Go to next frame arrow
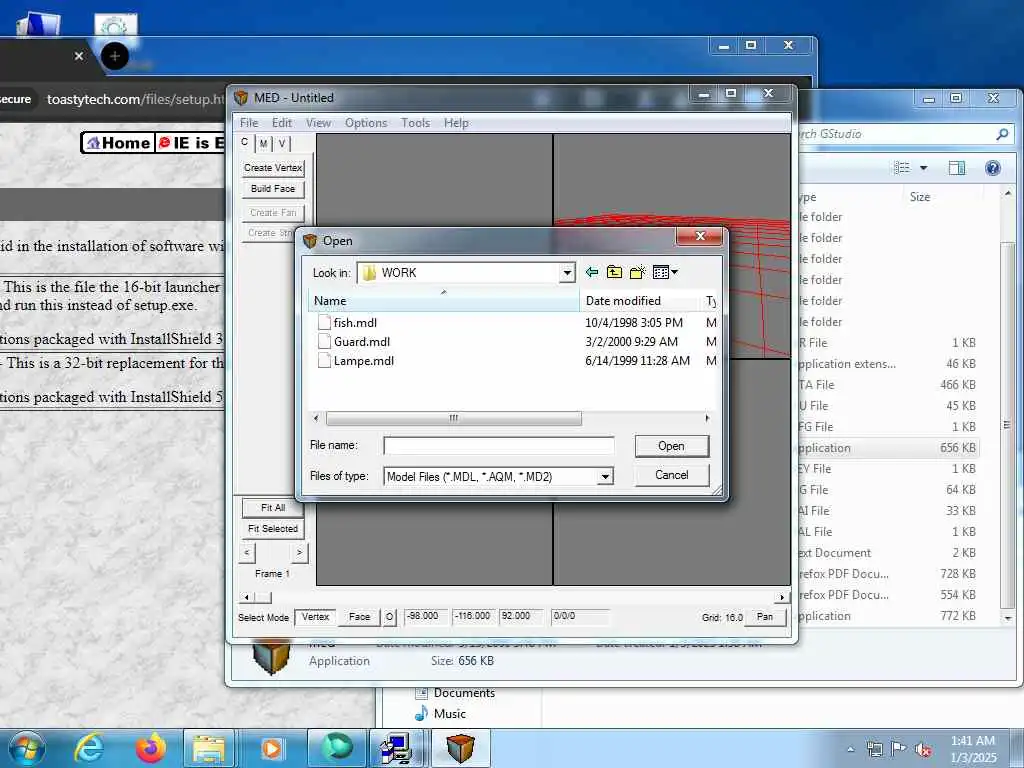The width and height of the screenshot is (1024, 768). 299,552
